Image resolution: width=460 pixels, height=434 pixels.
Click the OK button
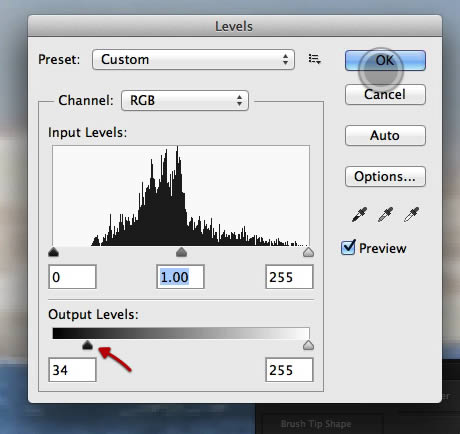tap(385, 60)
